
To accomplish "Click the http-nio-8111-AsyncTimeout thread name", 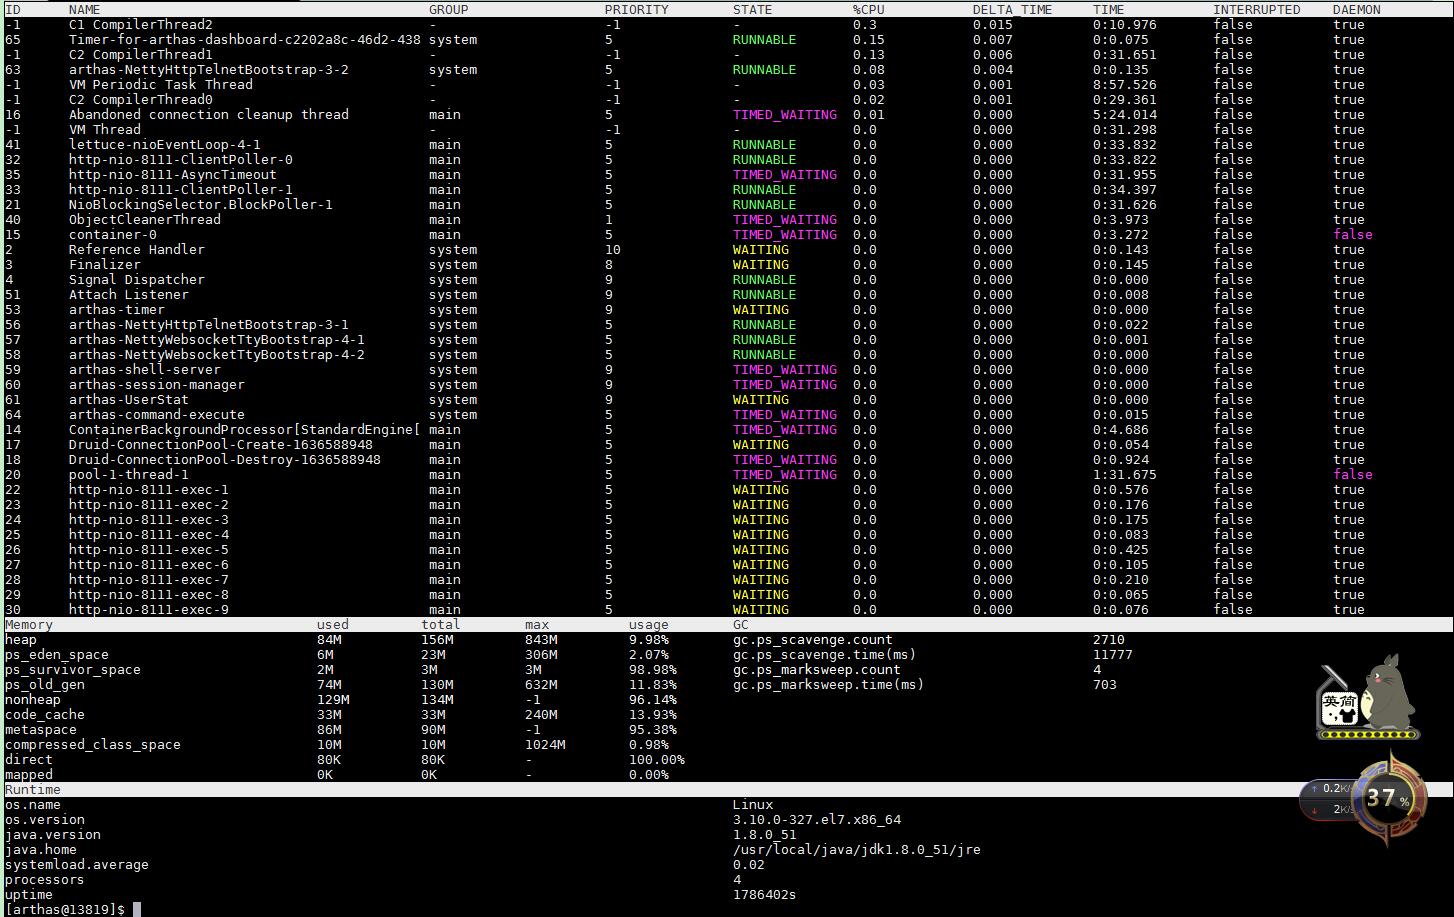I will tap(173, 174).
